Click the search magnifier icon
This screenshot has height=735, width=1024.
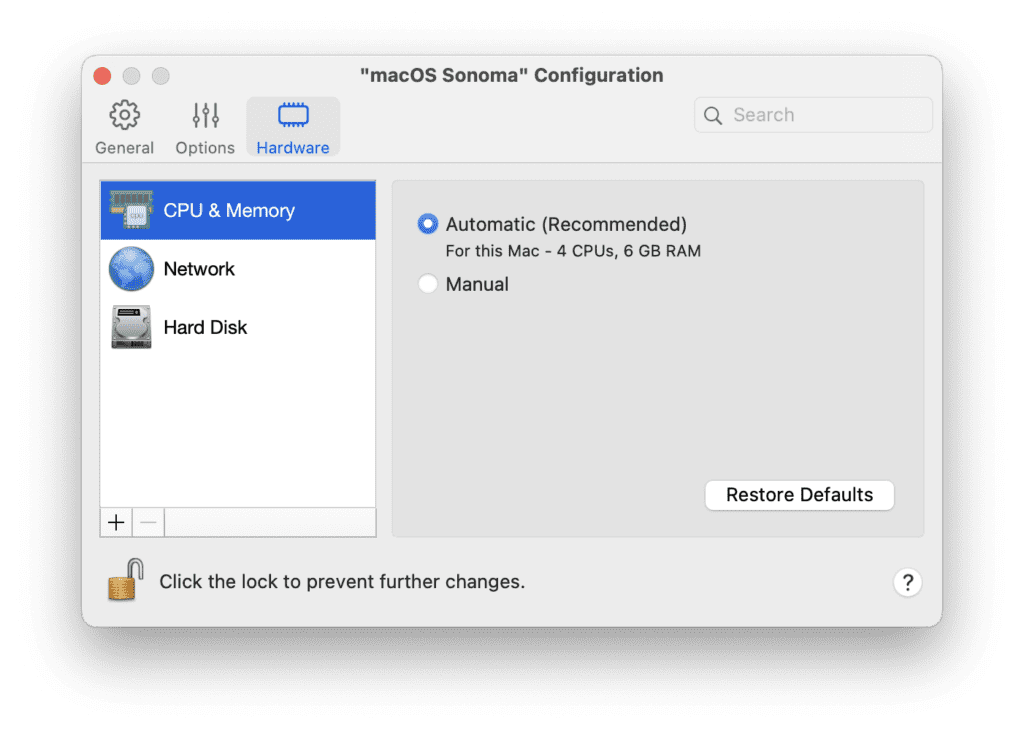(x=712, y=115)
